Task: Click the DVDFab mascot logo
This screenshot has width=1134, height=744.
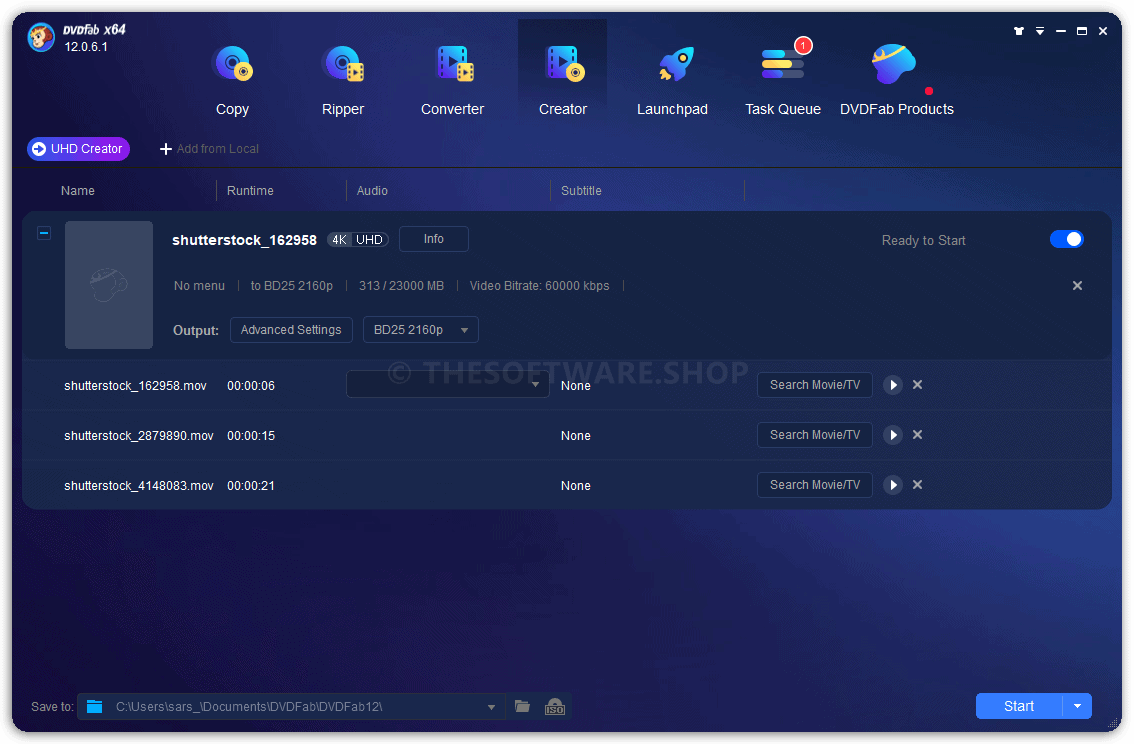Action: coord(41,38)
